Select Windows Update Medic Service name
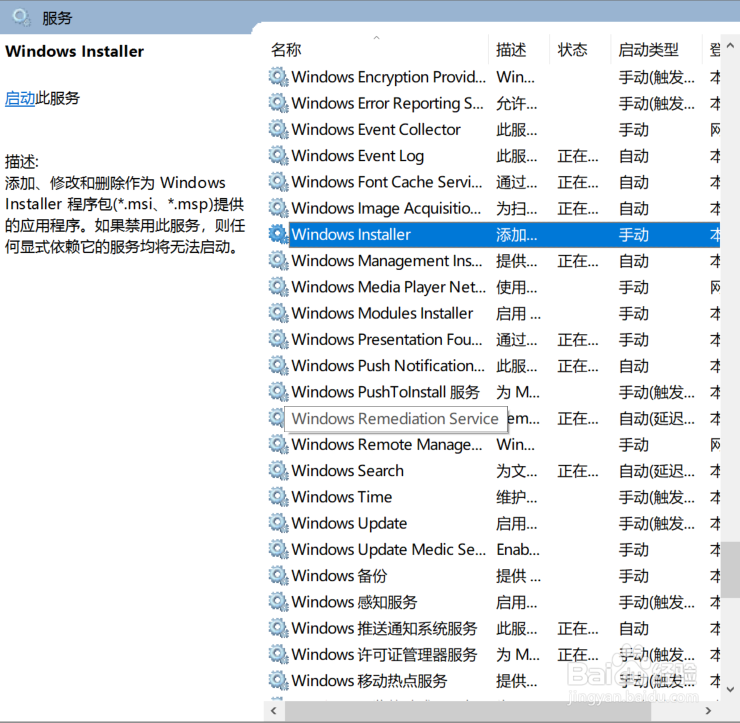The image size is (740, 723). tap(388, 550)
